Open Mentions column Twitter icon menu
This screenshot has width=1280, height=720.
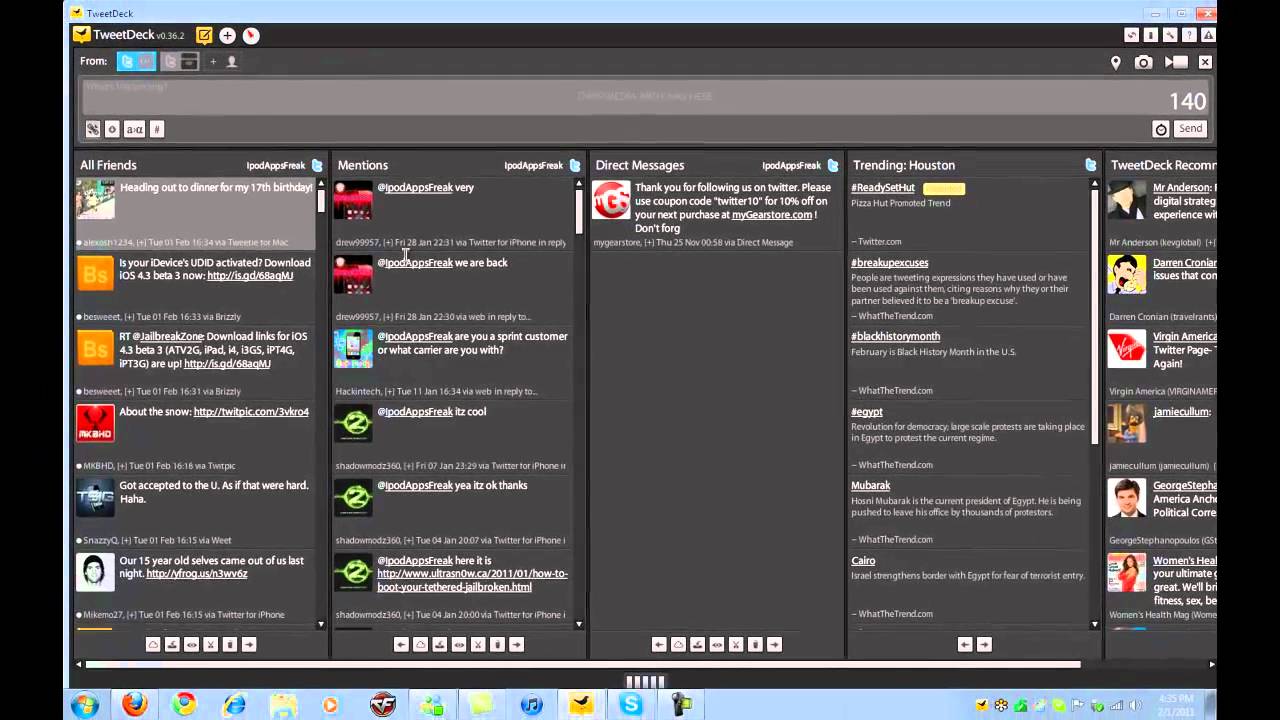[575, 165]
